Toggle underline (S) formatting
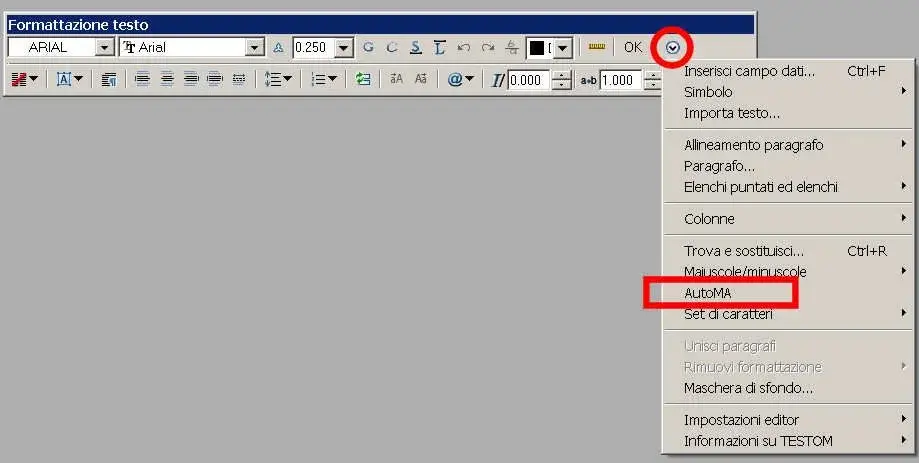Image resolution: width=919 pixels, height=463 pixels. click(x=416, y=47)
